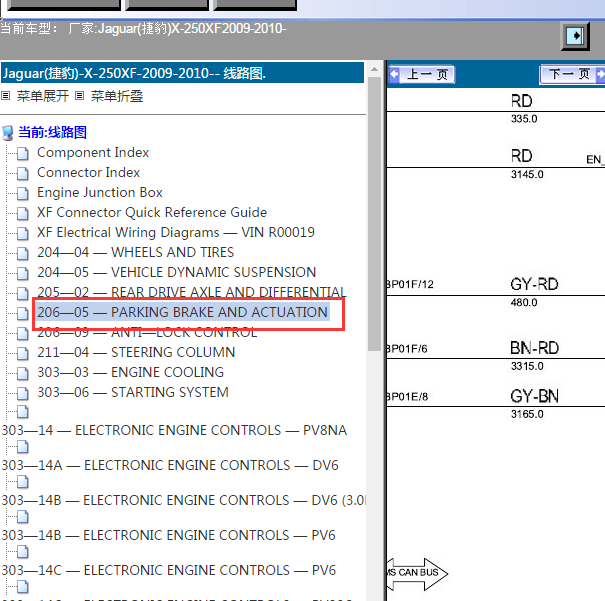Open Component Index entry
605x601 pixels.
tap(93, 152)
